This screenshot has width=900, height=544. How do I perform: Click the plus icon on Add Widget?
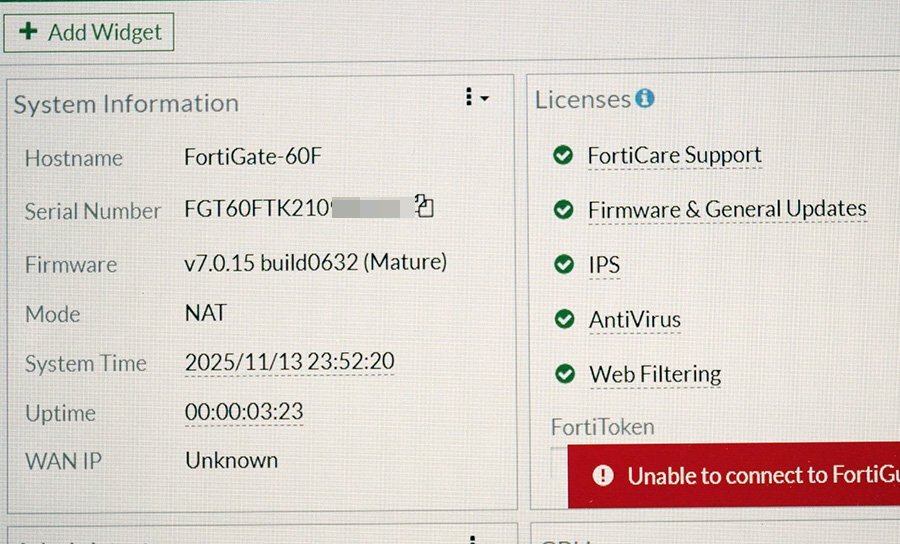28,32
